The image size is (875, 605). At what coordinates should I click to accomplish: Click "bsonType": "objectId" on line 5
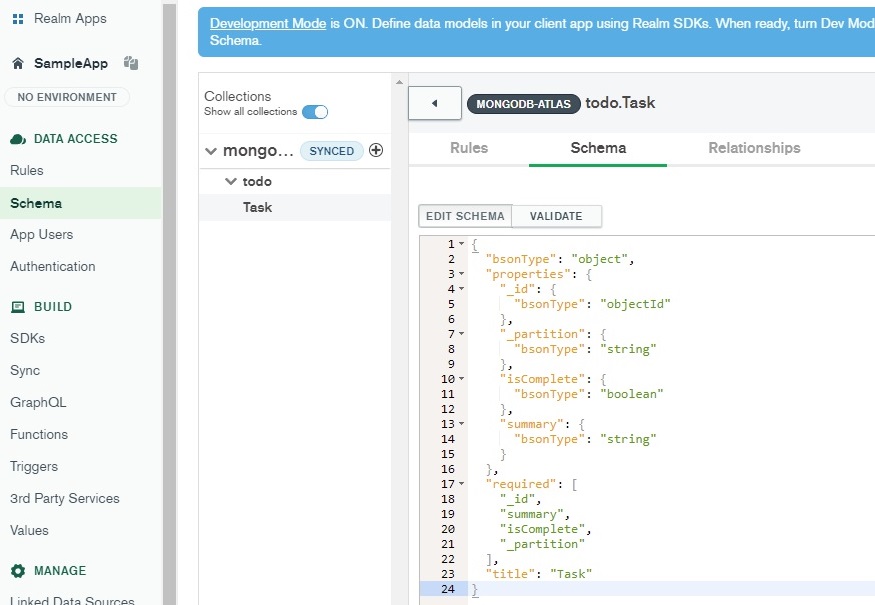click(x=592, y=304)
